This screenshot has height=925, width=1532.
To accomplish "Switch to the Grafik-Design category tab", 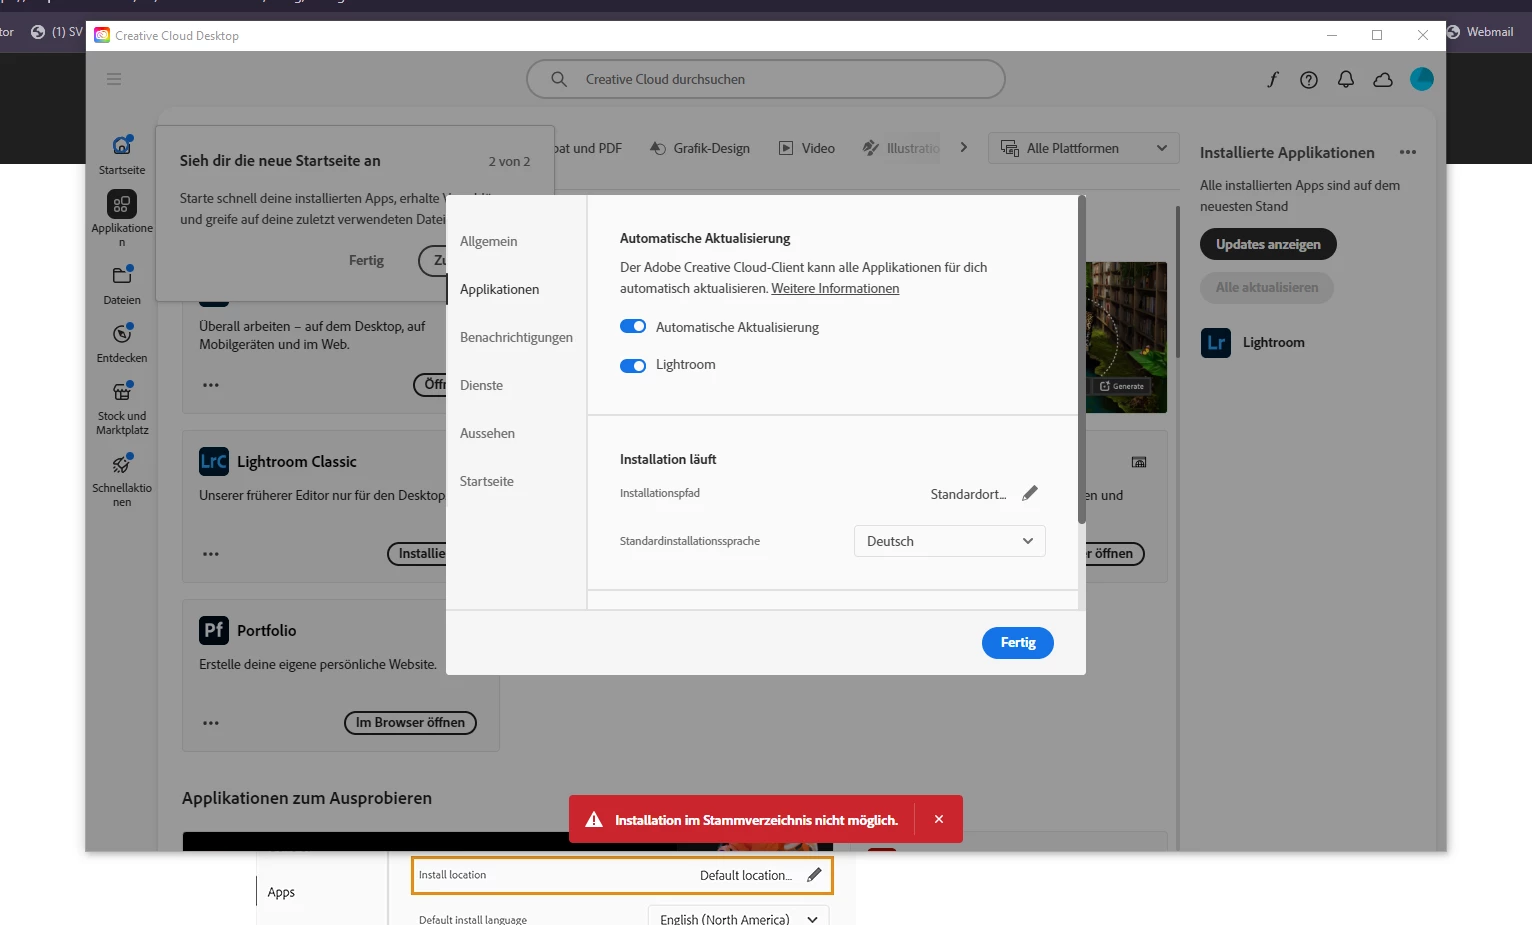I will coord(700,148).
